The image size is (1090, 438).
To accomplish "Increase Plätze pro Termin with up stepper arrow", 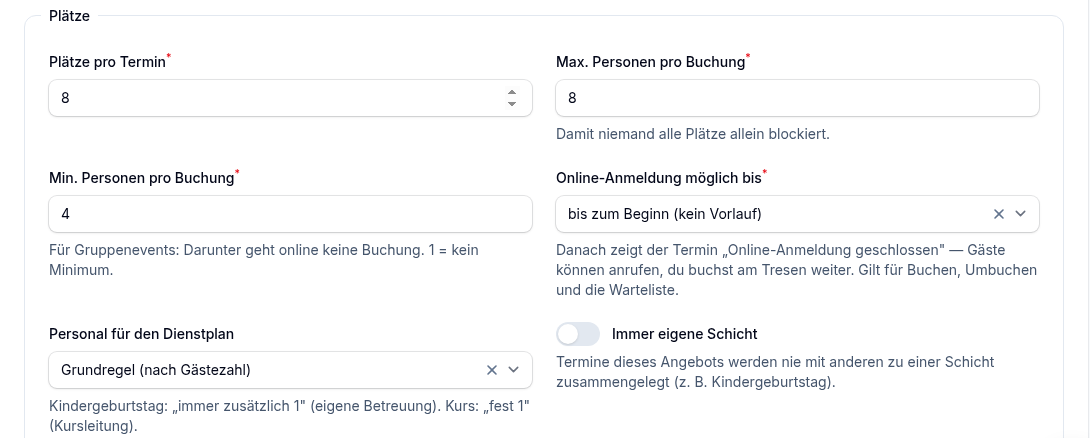I will pyautogui.click(x=512, y=92).
